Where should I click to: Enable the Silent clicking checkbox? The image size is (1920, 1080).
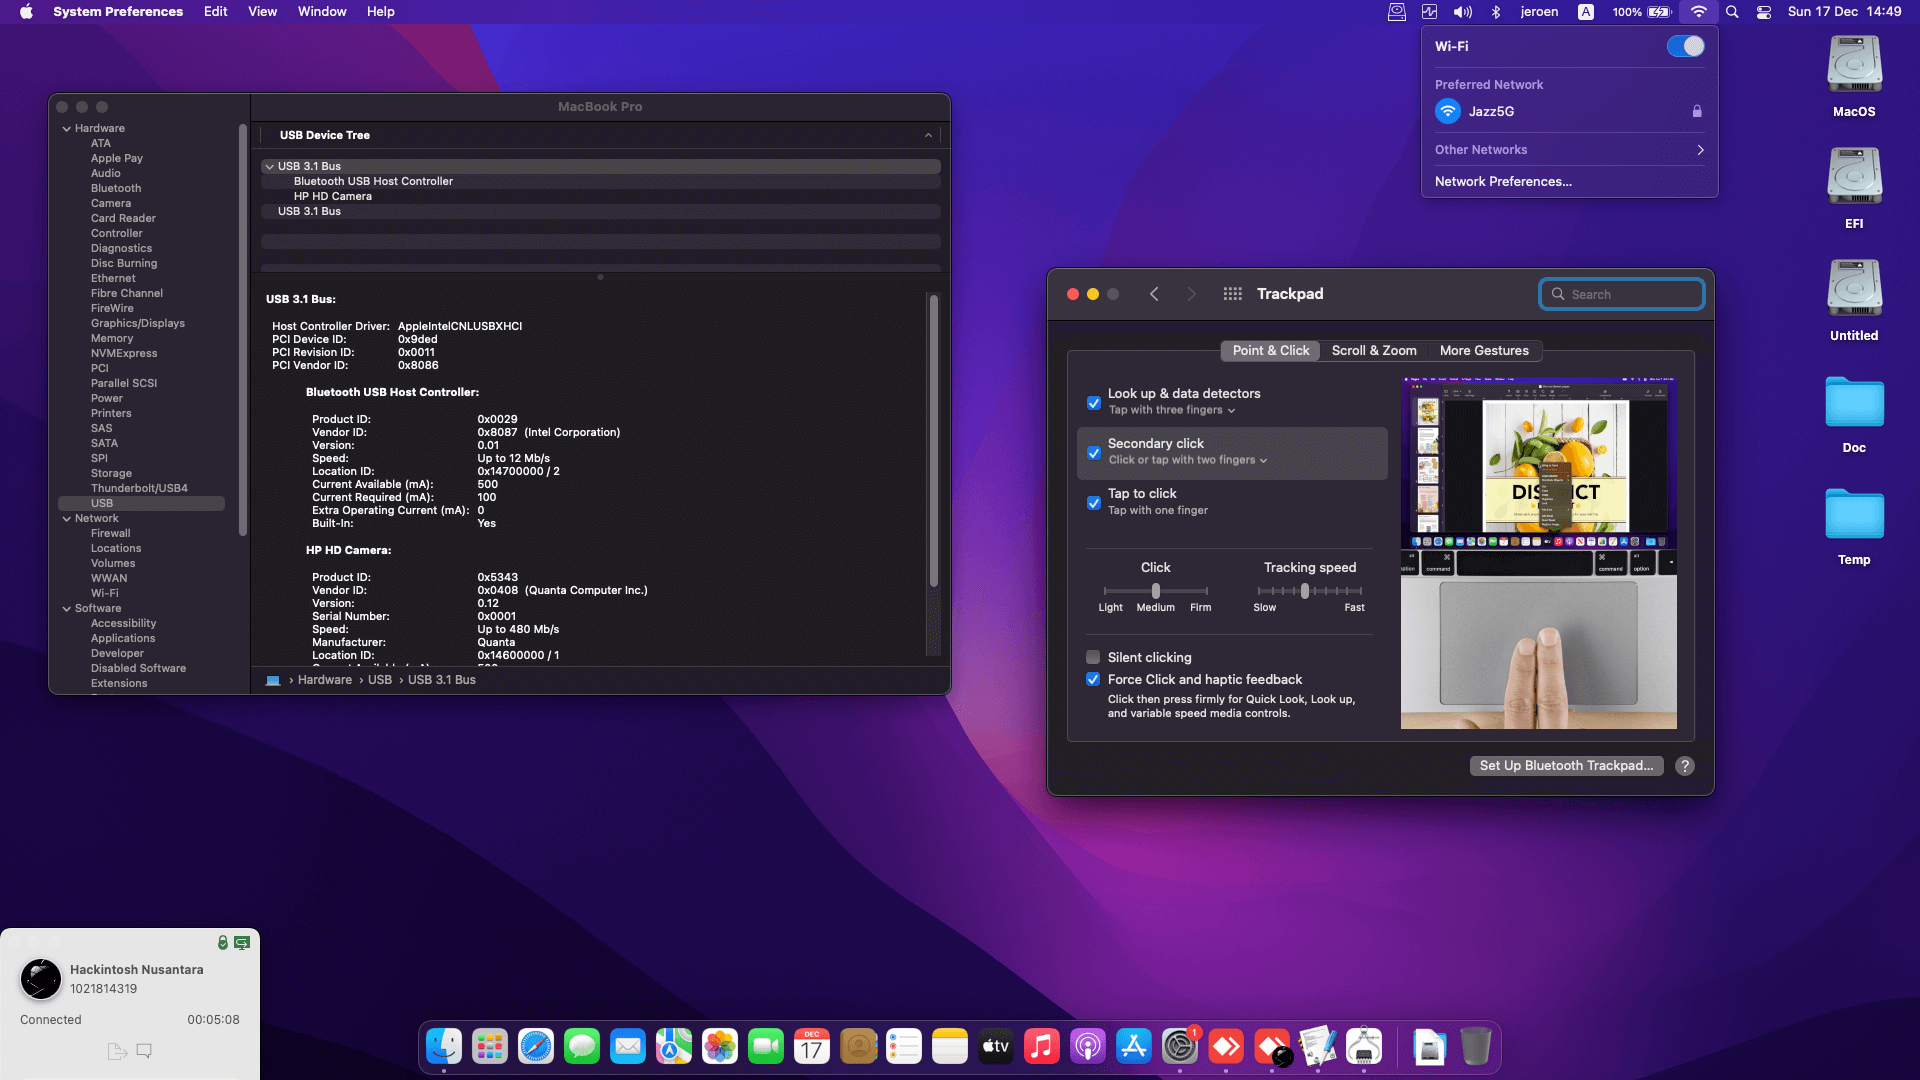tap(1093, 657)
